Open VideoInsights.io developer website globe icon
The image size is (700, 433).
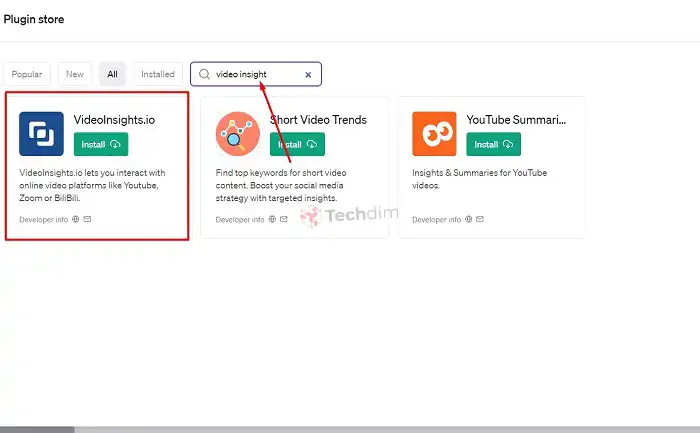(x=75, y=219)
